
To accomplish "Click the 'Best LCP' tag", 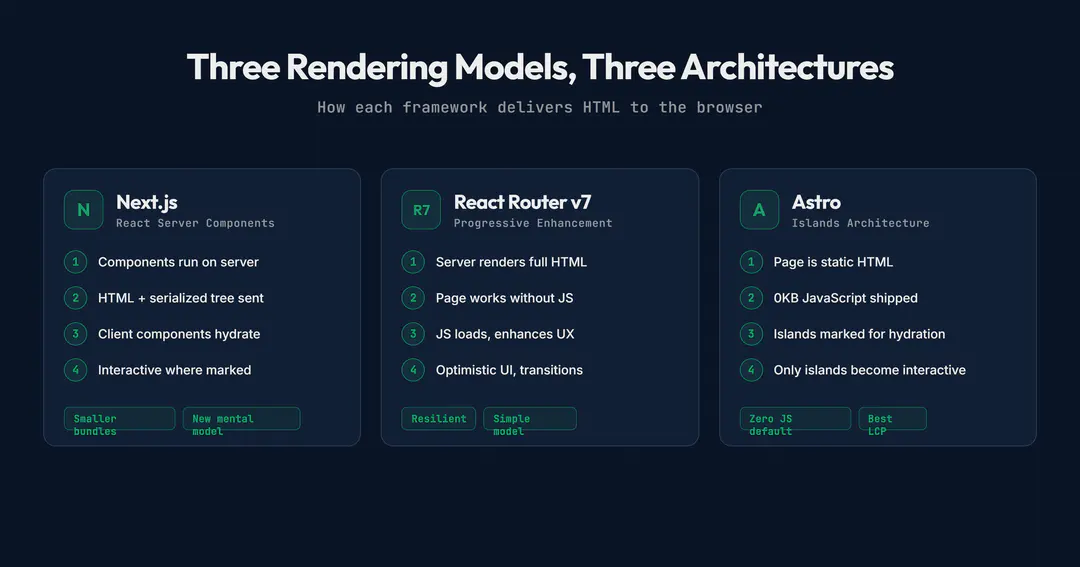I will [x=893, y=419].
